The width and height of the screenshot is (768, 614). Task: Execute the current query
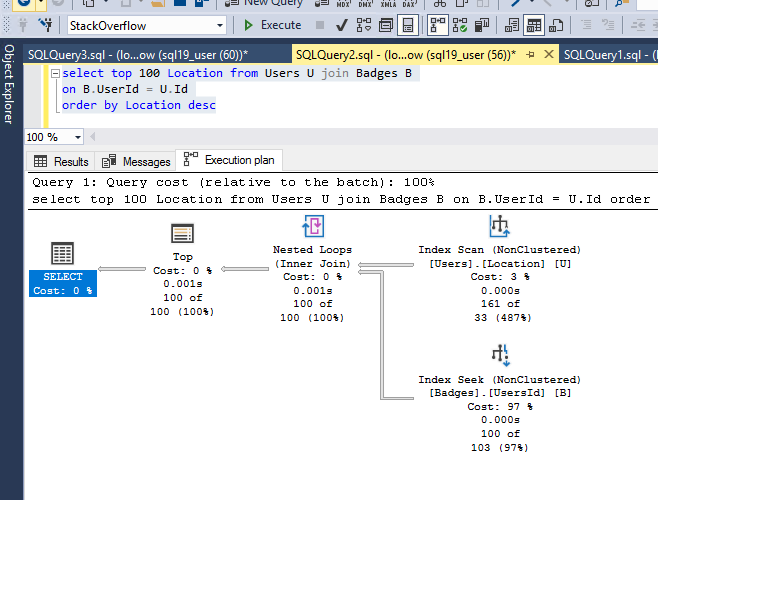click(x=272, y=25)
